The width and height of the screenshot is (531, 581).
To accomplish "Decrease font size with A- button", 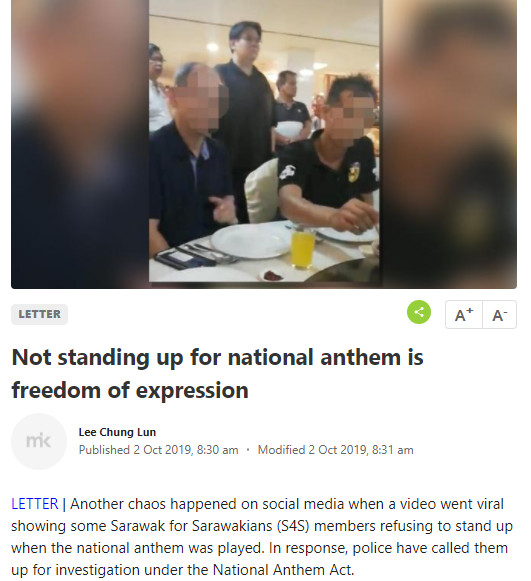I will 500,315.
